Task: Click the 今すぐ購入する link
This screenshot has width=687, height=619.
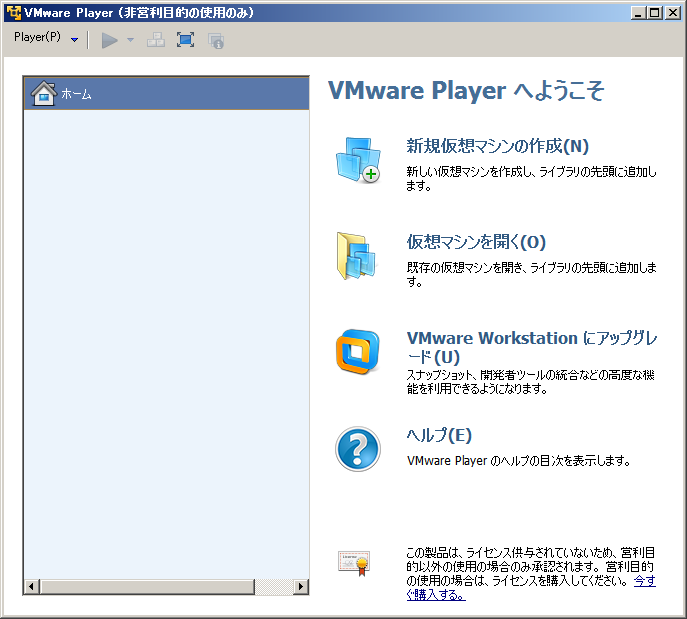Action: tap(645, 581)
